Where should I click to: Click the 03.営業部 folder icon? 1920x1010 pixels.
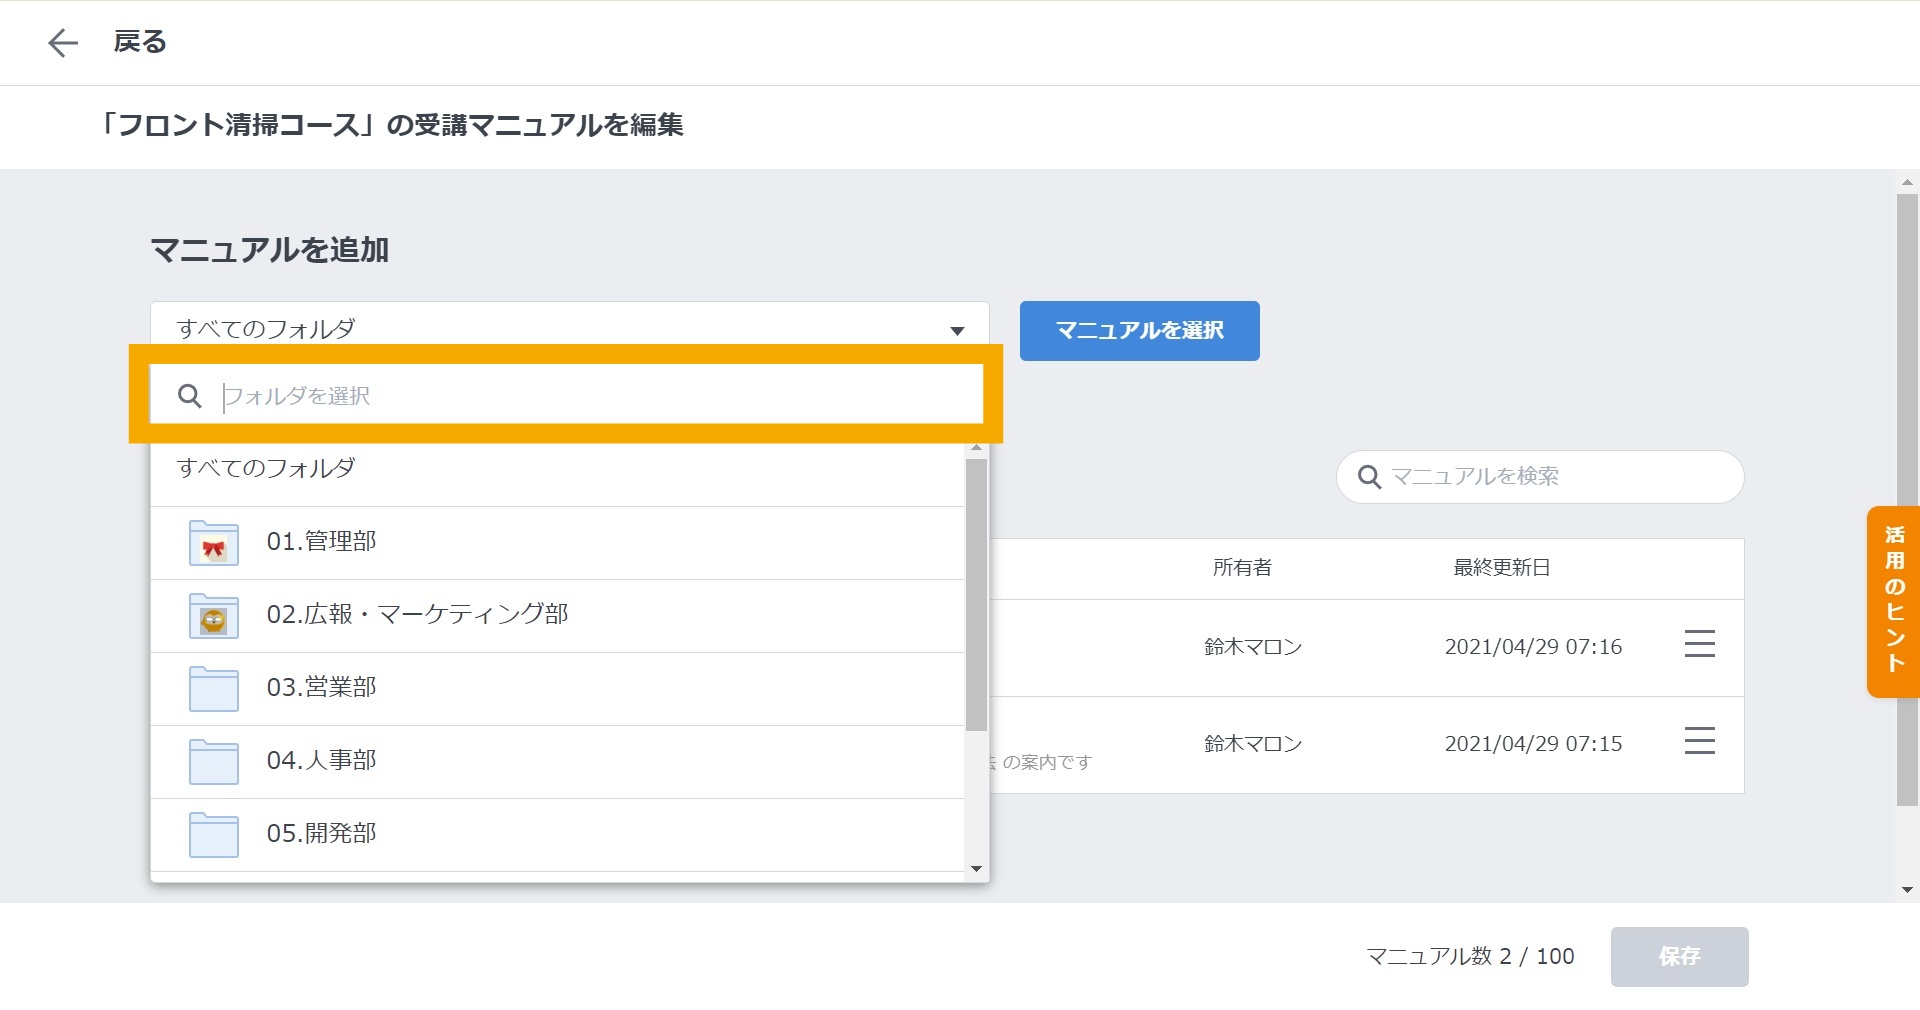[214, 689]
